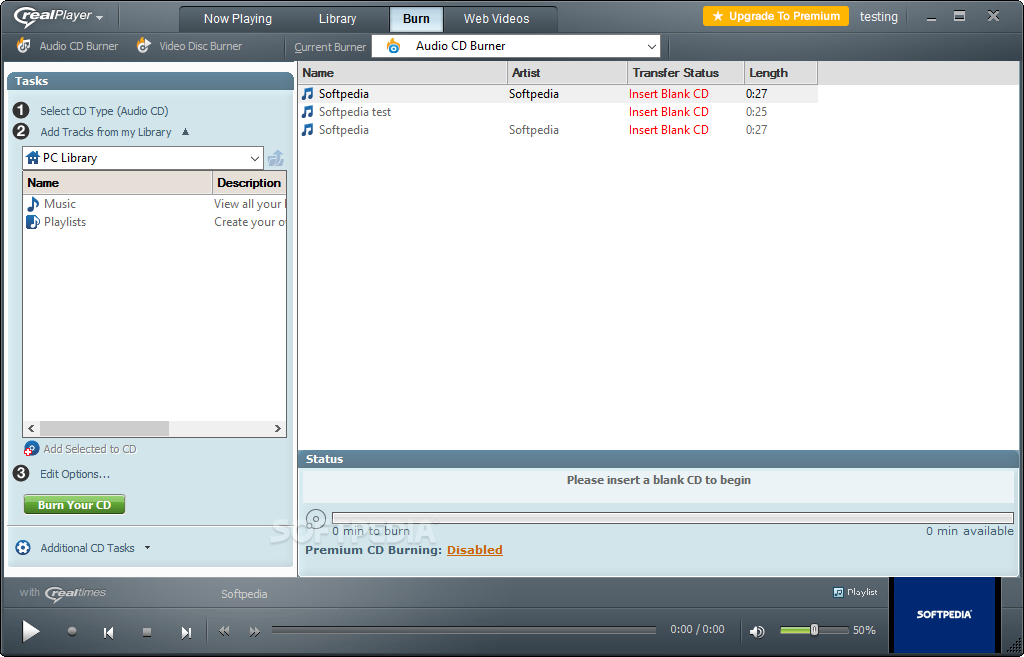1024x657 pixels.
Task: Click the Additional CD Tasks gear icon
Action: pyautogui.click(x=23, y=548)
